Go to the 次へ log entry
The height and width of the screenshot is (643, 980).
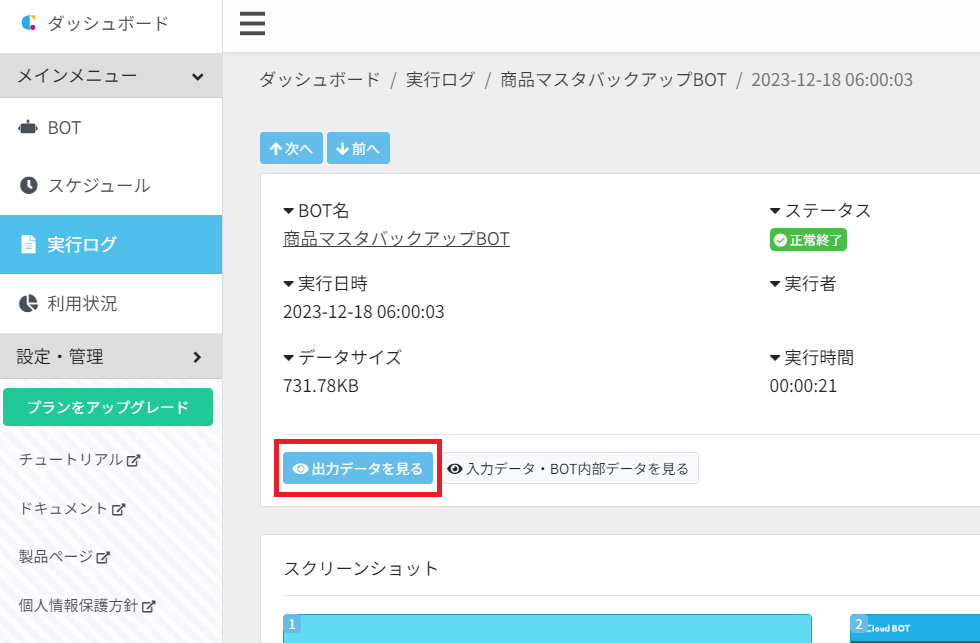point(291,148)
